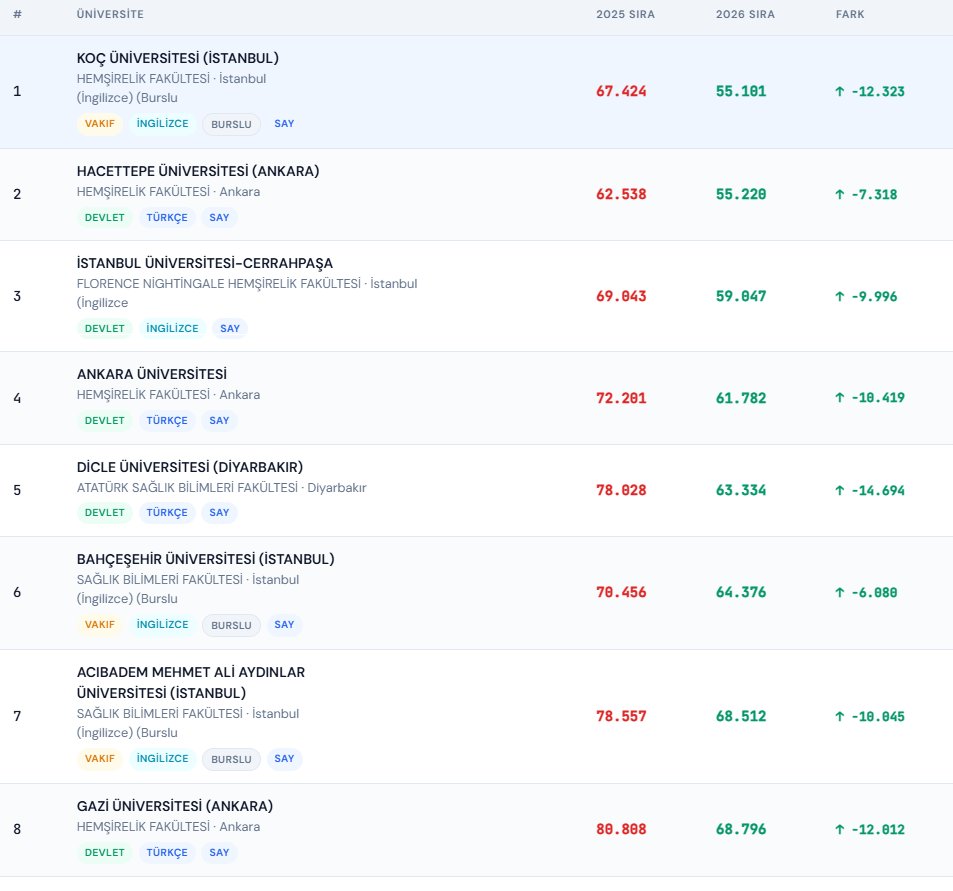Click SAY tag in Gazi Üniversitesi row
The width and height of the screenshot is (953, 891).
click(x=219, y=852)
